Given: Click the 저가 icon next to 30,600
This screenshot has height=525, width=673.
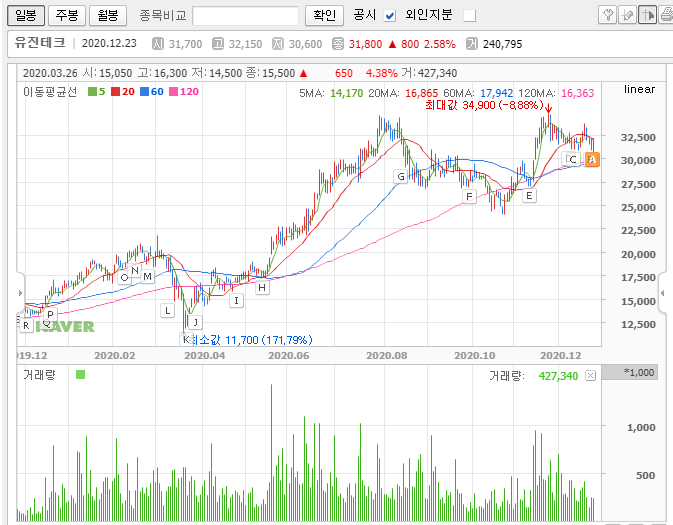Looking at the screenshot, I should point(278,44).
